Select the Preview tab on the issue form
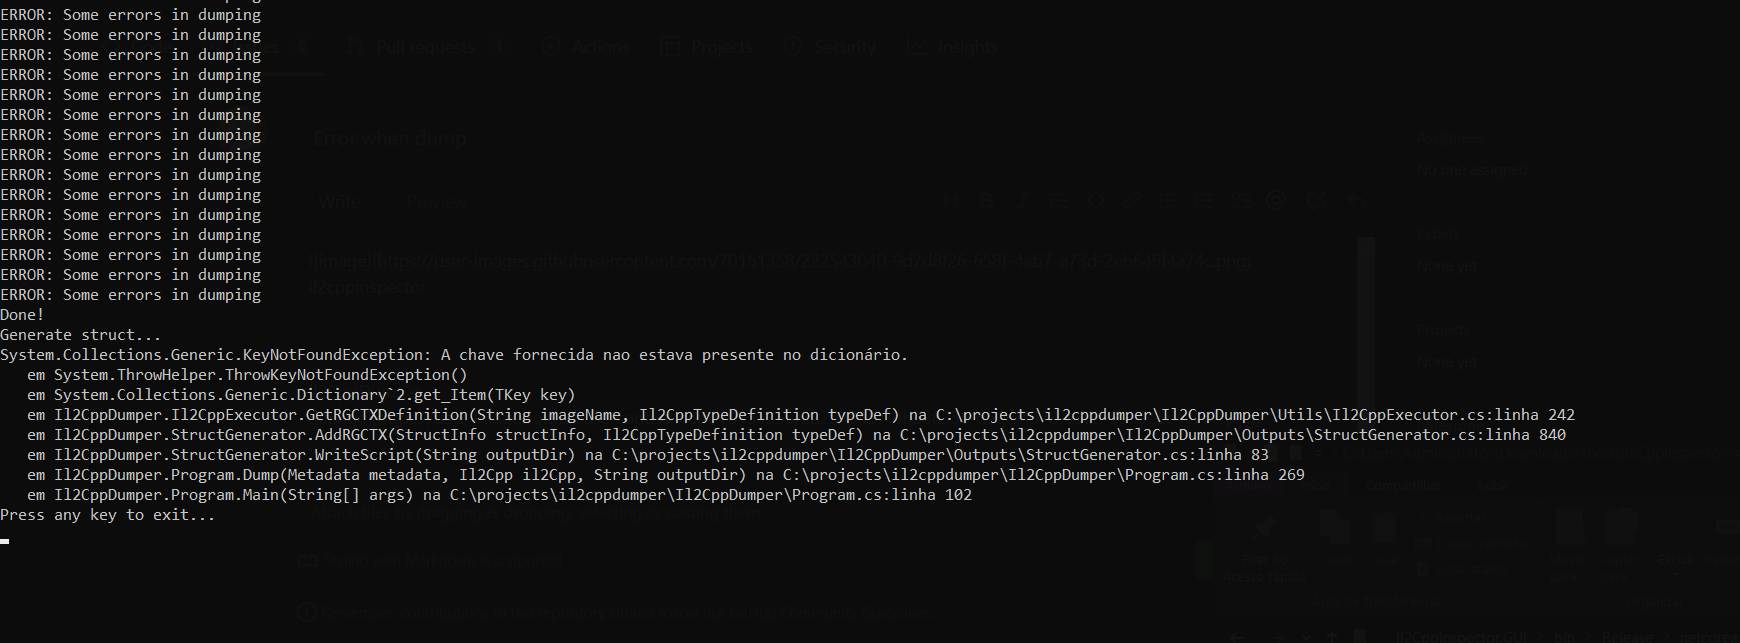This screenshot has height=643, width=1740. pyautogui.click(x=436, y=202)
